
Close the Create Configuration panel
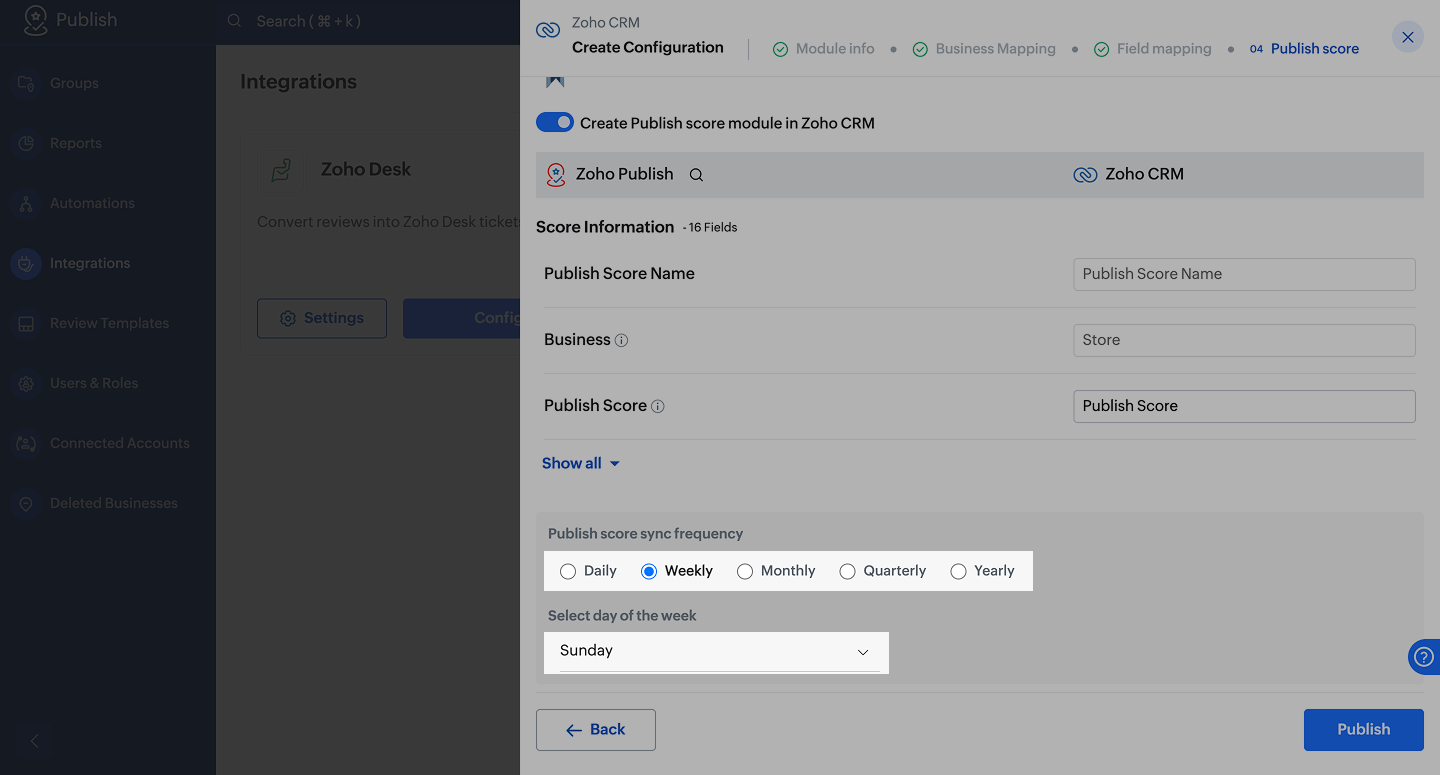coord(1408,37)
